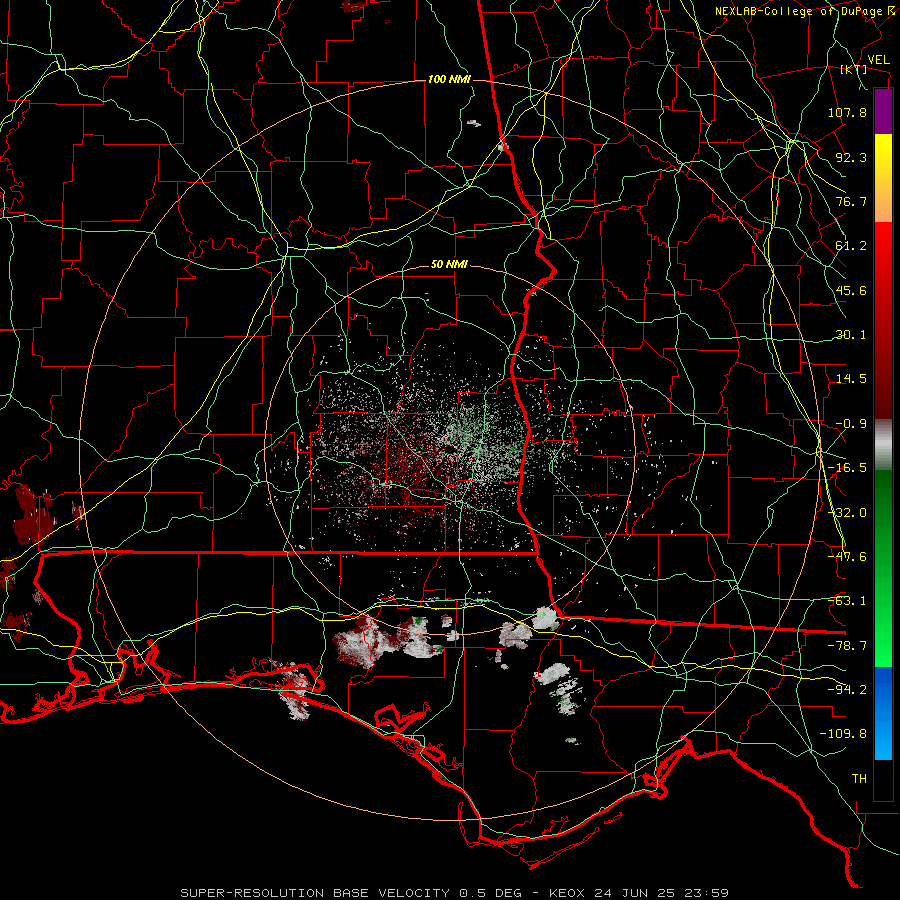Click the 50 NMI range ring label
The height and width of the screenshot is (900, 900).
(x=449, y=265)
